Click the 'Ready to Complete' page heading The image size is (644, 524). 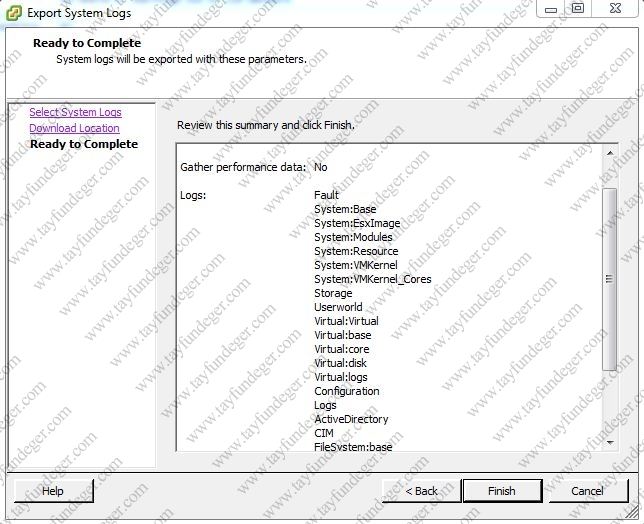[x=87, y=43]
